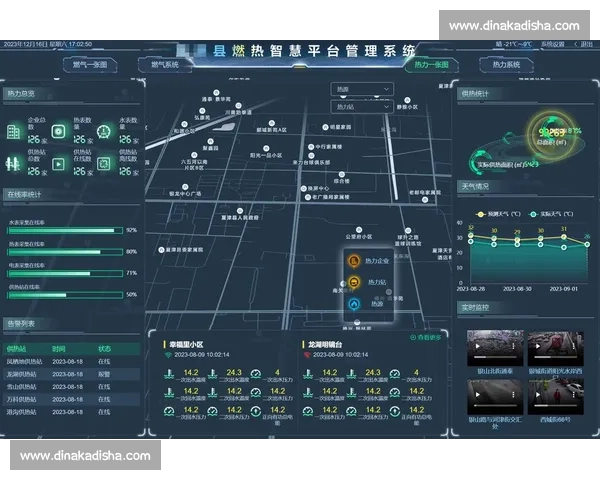Open the 热源 dropdown on the map
Image resolution: width=600 pixels, height=480 pixels.
(x=362, y=89)
